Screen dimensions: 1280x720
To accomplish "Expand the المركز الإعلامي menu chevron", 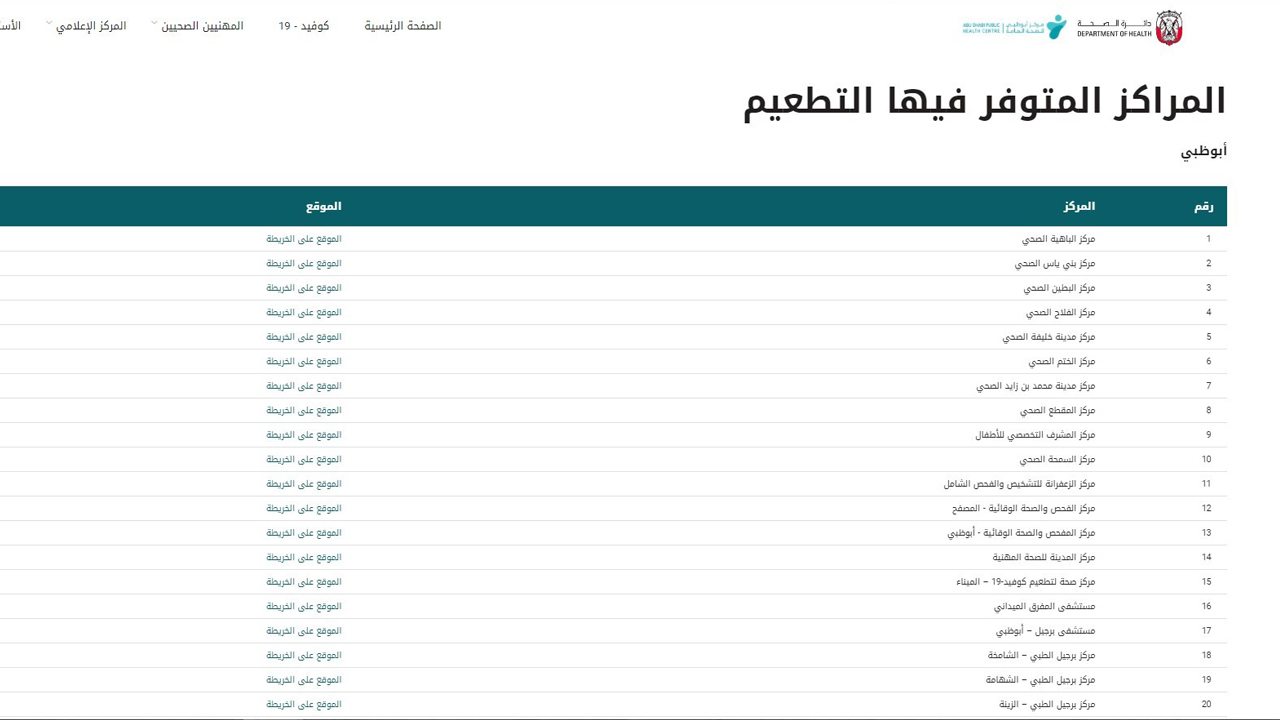I will [x=49, y=24].
